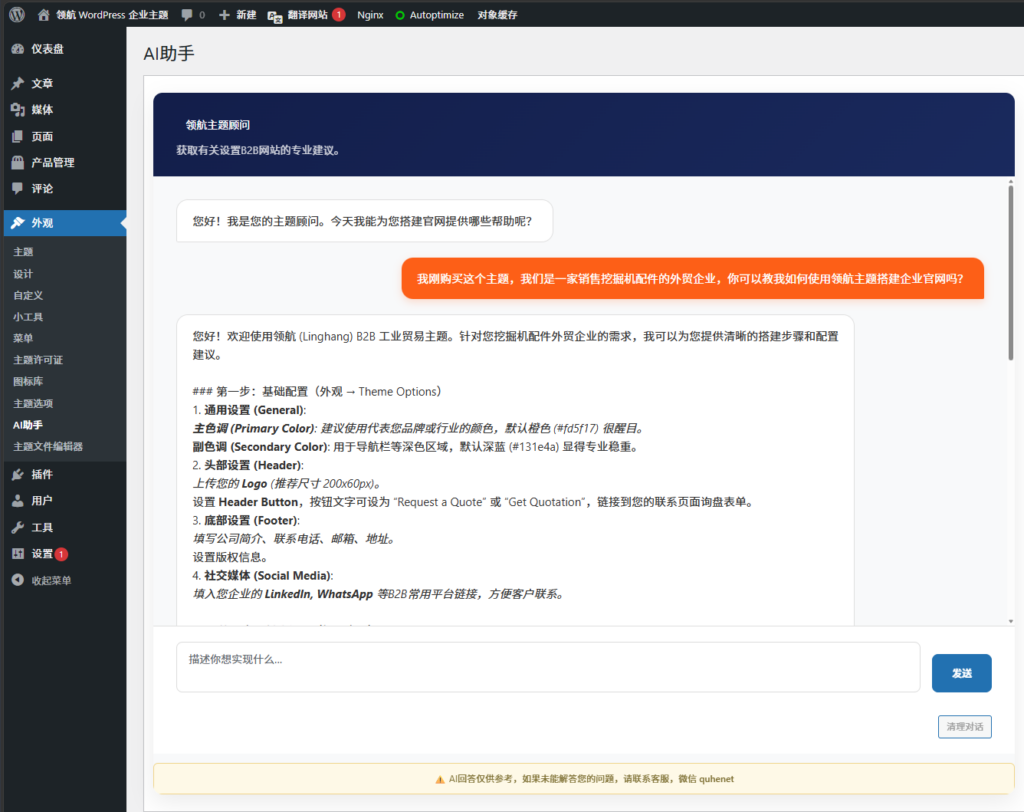Open 产品管理 in the sidebar
The height and width of the screenshot is (812, 1024).
[x=52, y=162]
